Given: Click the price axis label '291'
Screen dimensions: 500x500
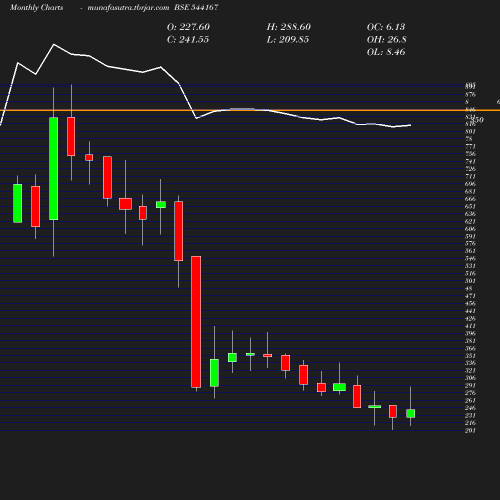Looking at the screenshot, I should point(470,386).
